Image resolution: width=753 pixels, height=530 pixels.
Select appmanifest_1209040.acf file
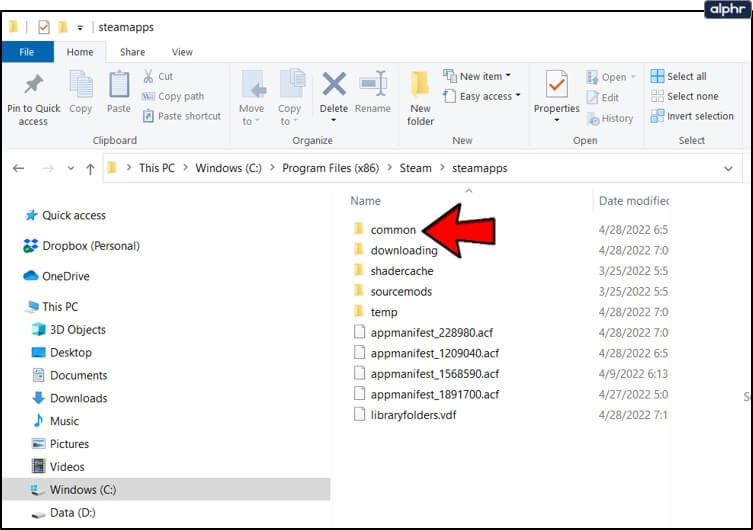(x=426, y=353)
